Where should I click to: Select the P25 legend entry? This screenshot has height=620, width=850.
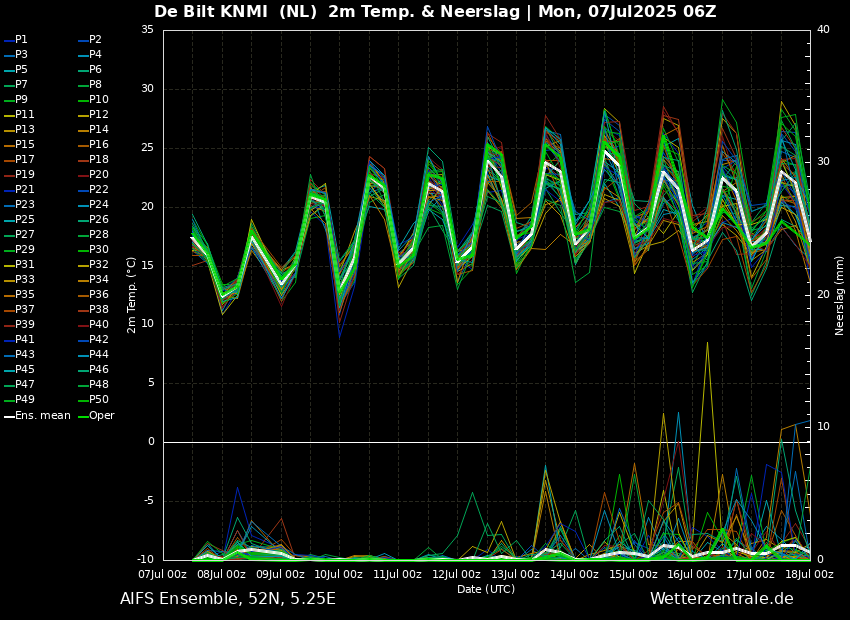[24, 220]
